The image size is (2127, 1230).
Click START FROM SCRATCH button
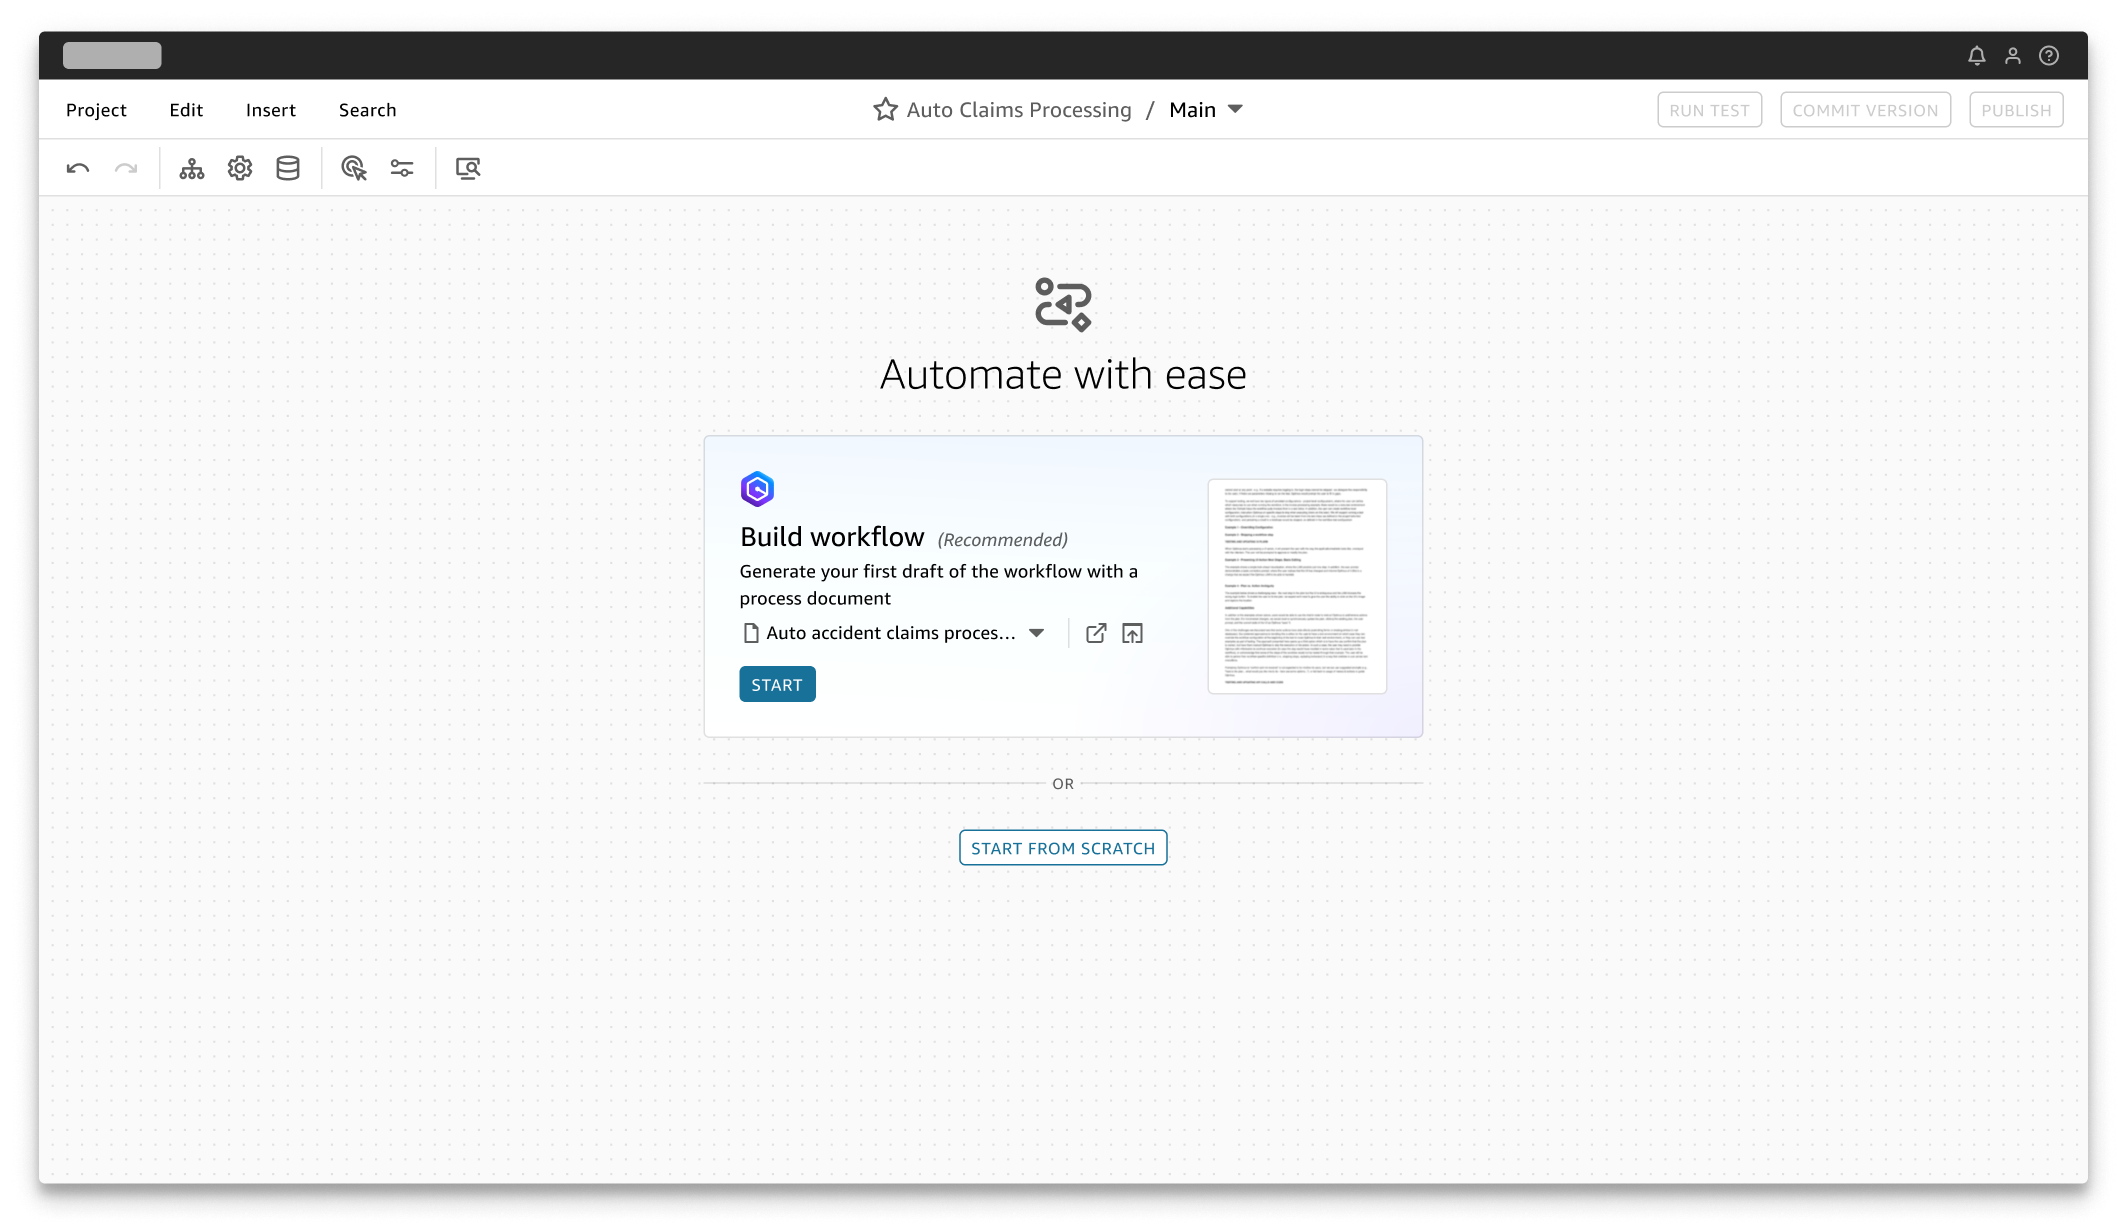coord(1063,848)
